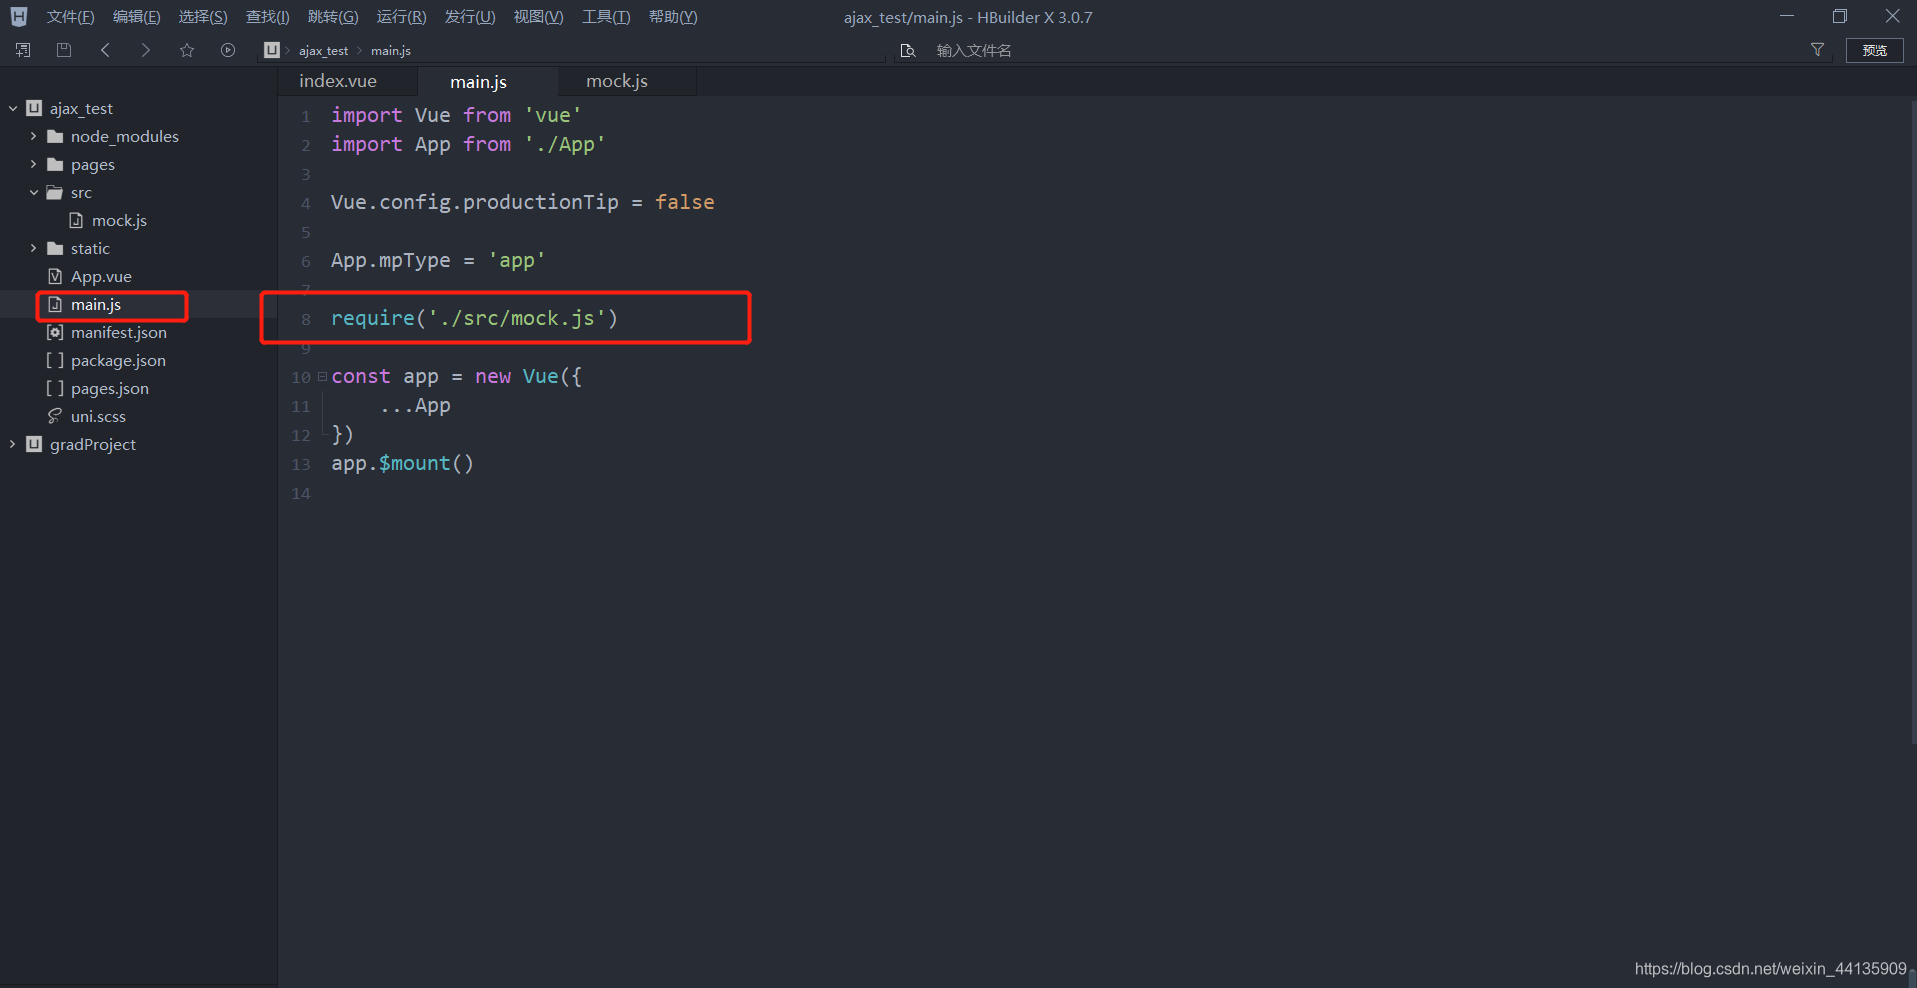Open uni.scss in the file tree

(98, 416)
